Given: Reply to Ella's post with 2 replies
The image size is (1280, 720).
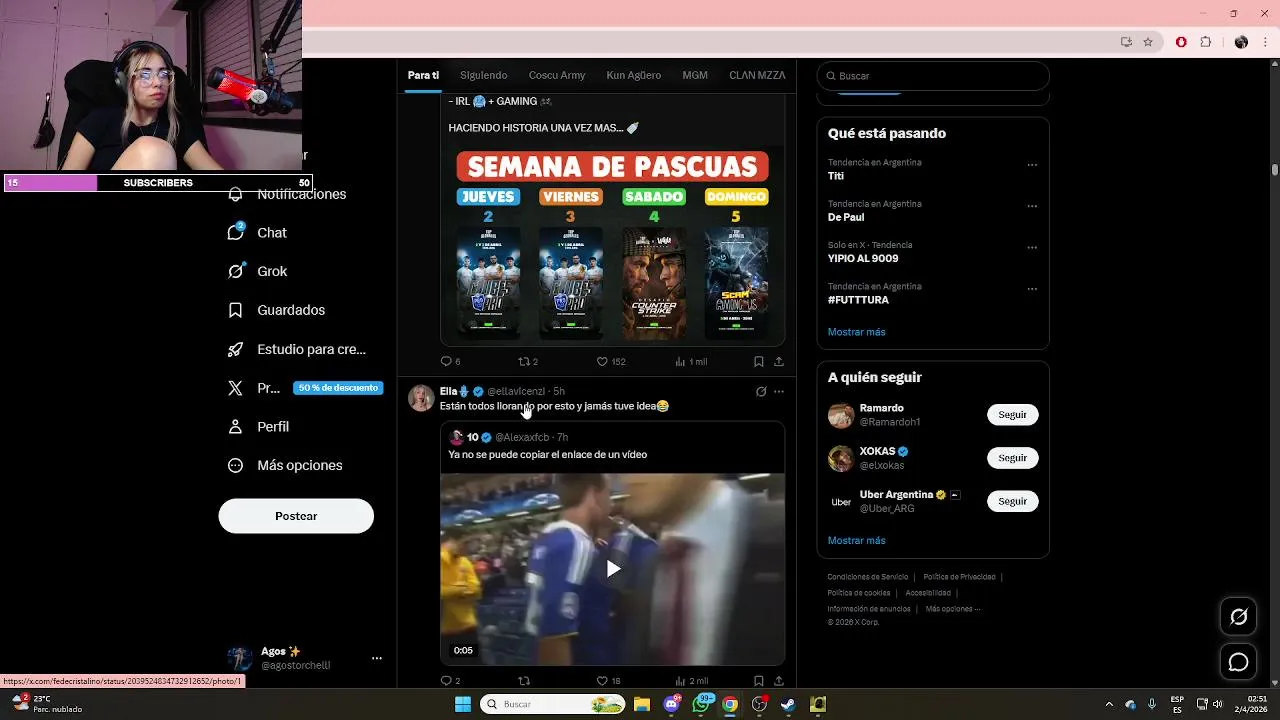Looking at the screenshot, I should point(447,681).
